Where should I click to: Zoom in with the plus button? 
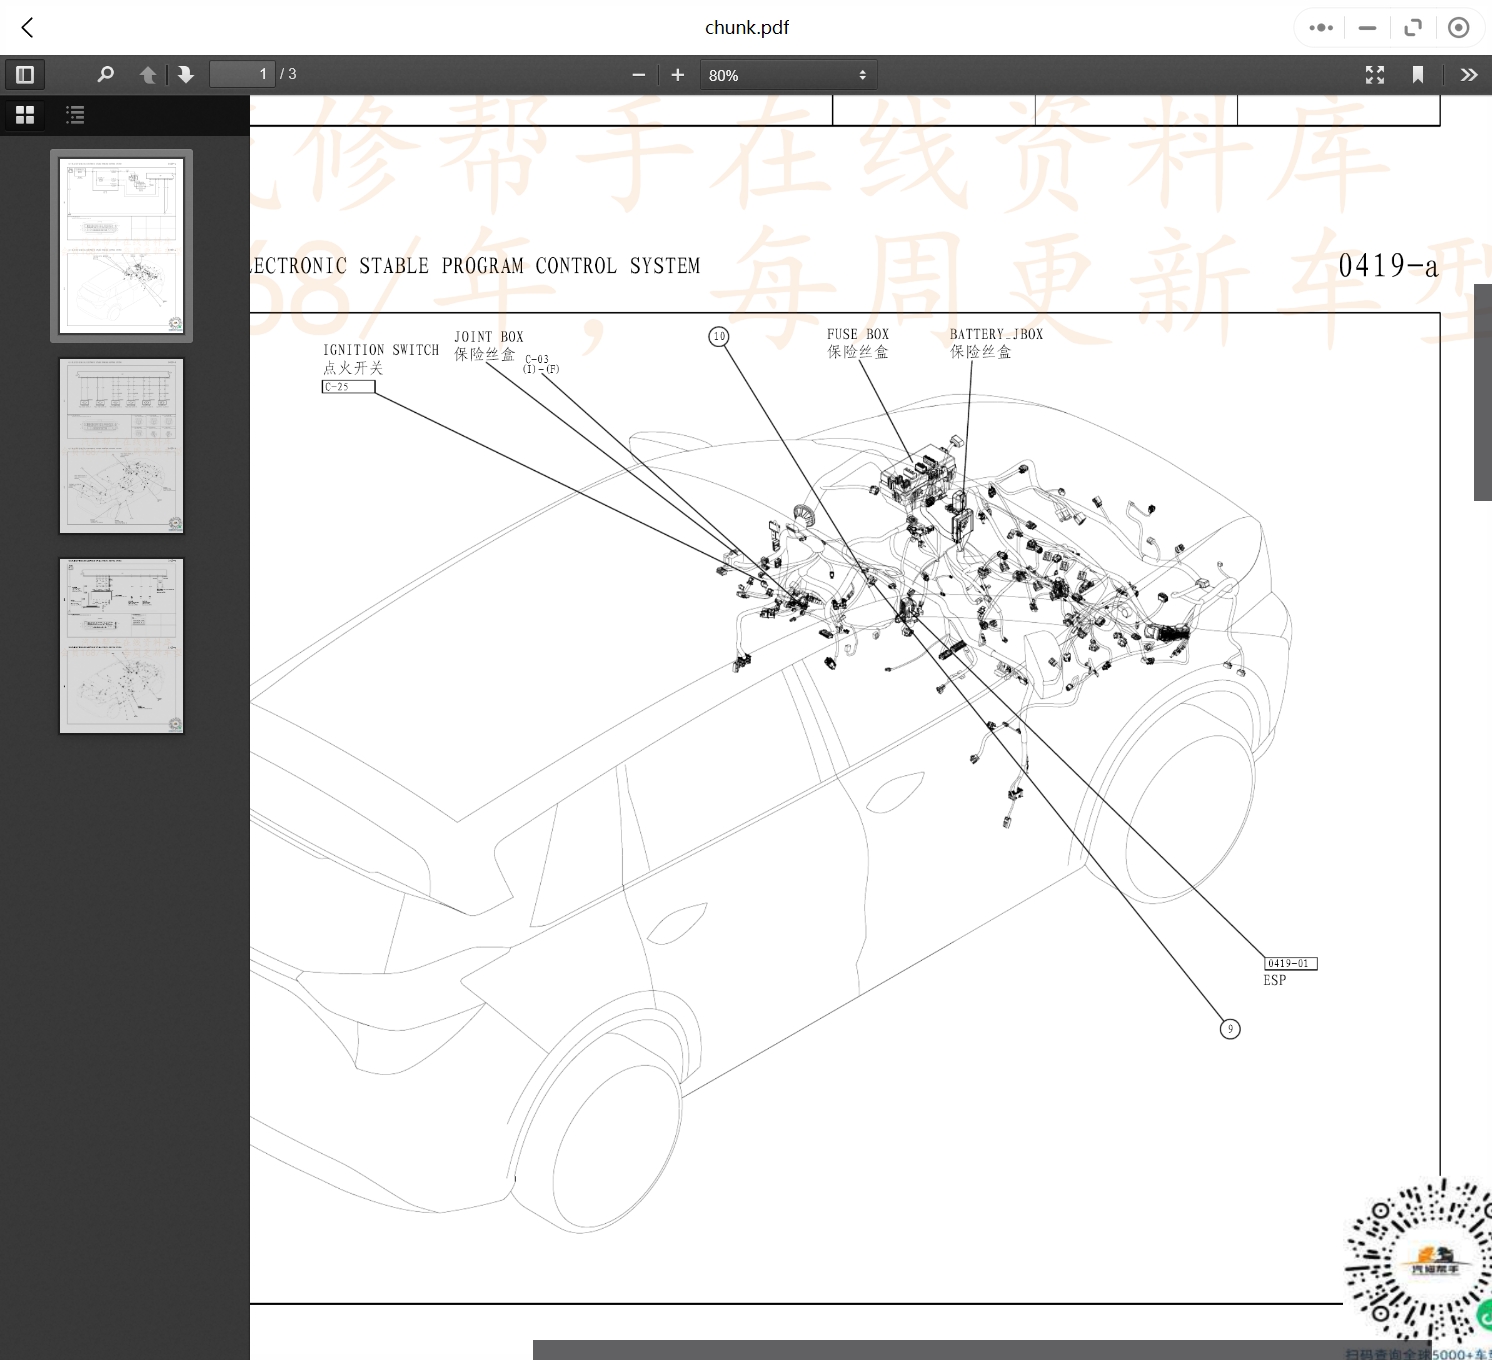[x=678, y=75]
